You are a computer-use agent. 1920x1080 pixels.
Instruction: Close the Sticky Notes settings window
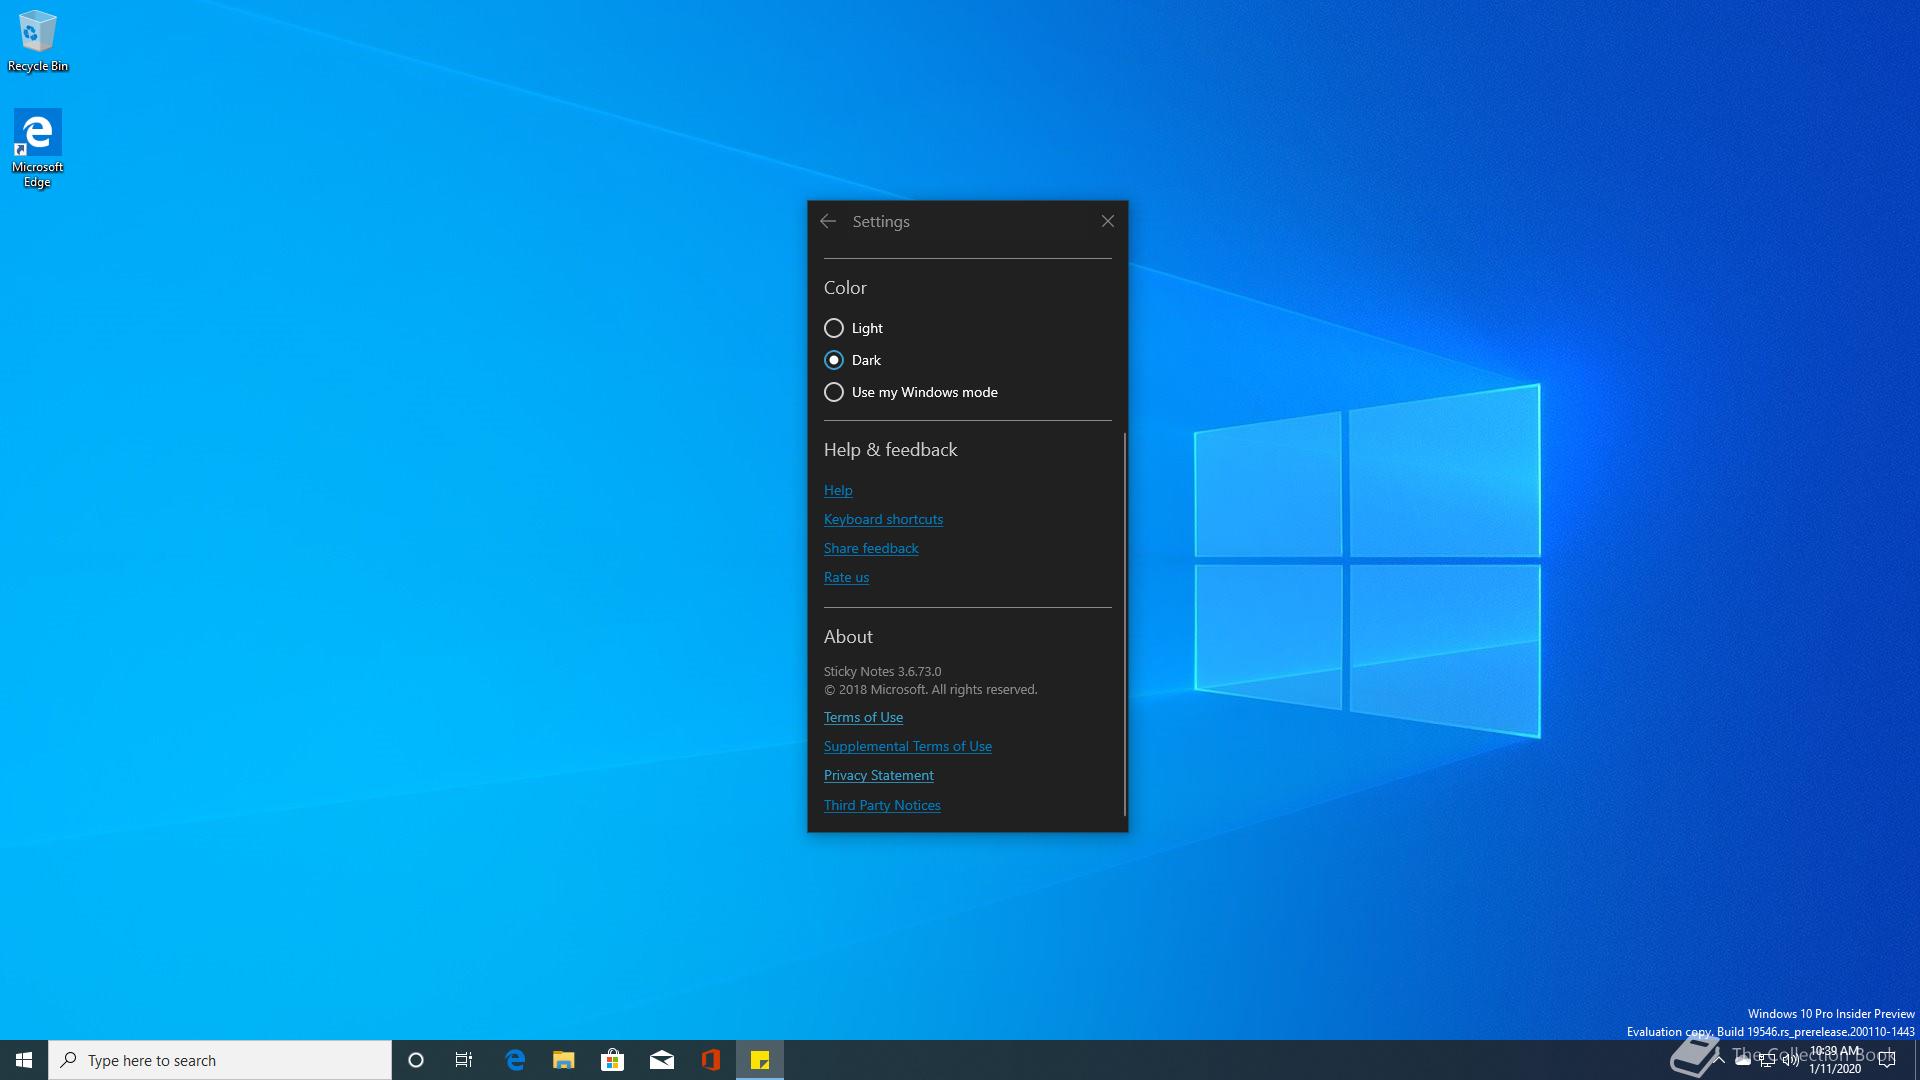(1107, 221)
